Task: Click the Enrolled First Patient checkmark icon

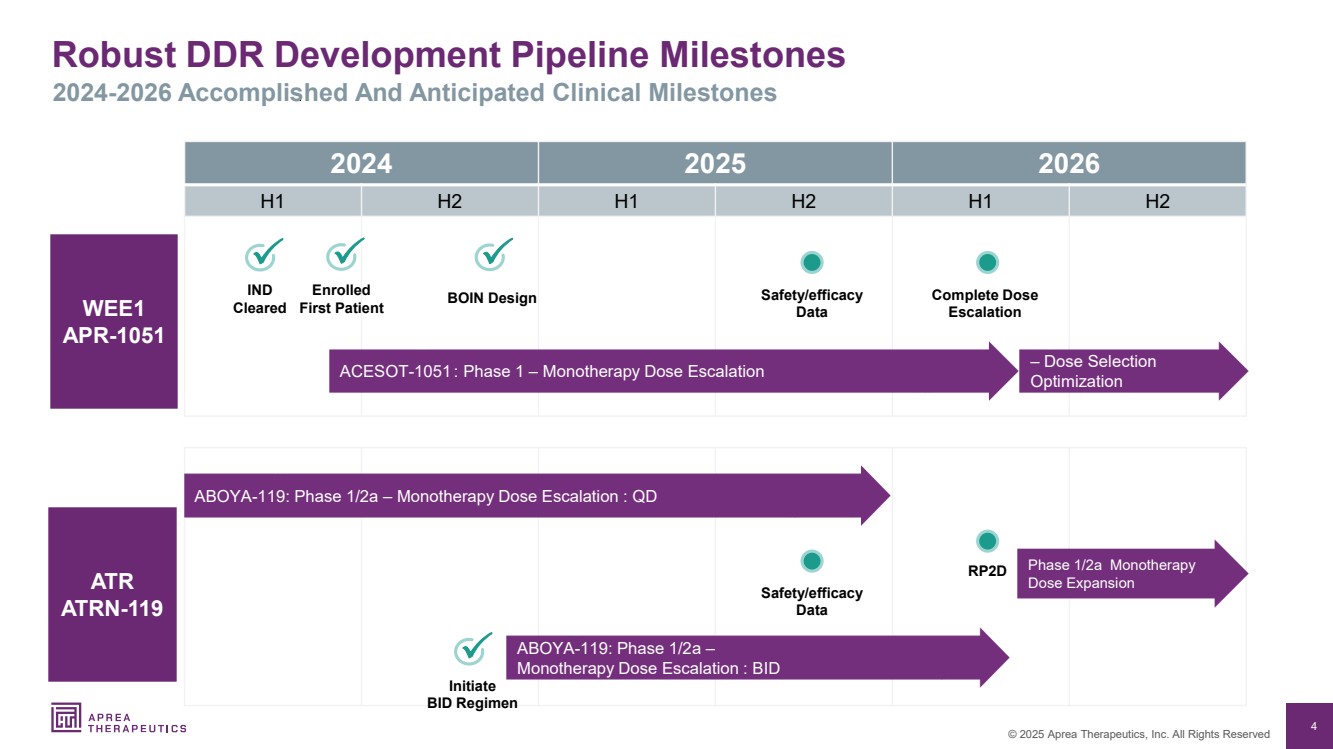Action: (344, 256)
